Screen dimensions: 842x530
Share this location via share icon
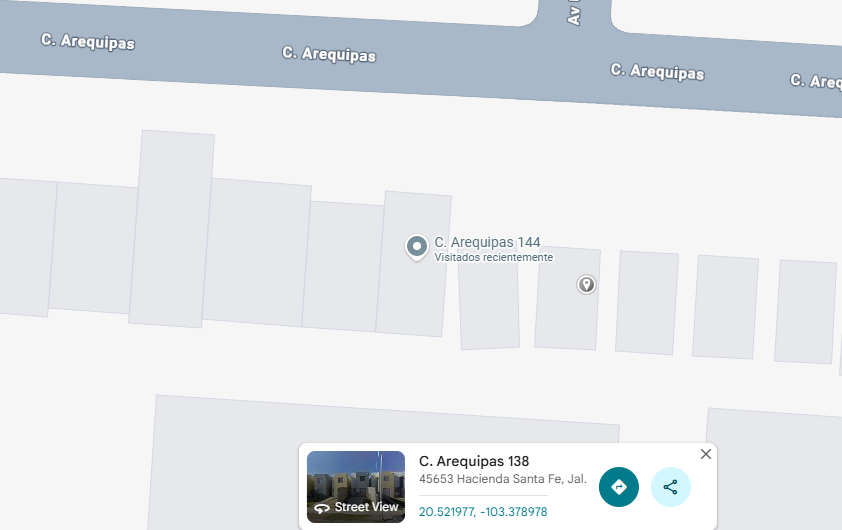670,487
